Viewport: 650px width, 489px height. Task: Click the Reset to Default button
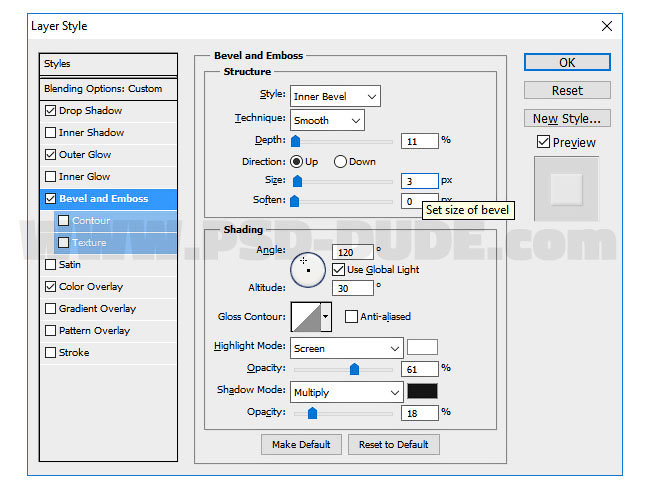tap(393, 444)
